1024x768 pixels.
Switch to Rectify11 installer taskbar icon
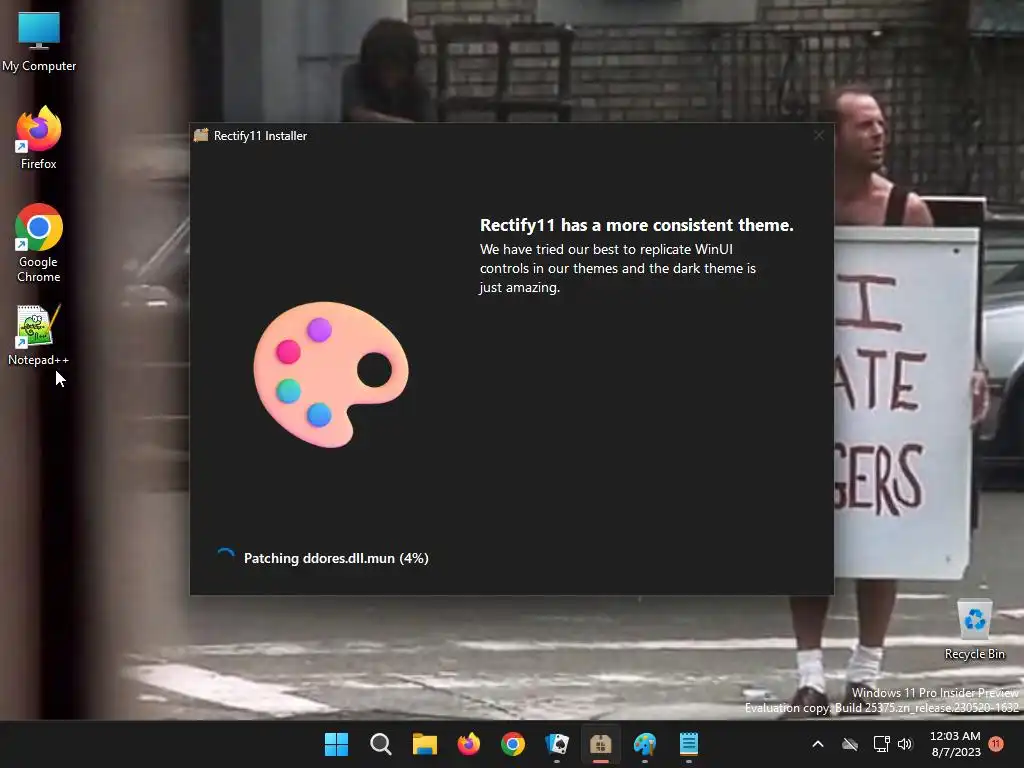point(600,744)
